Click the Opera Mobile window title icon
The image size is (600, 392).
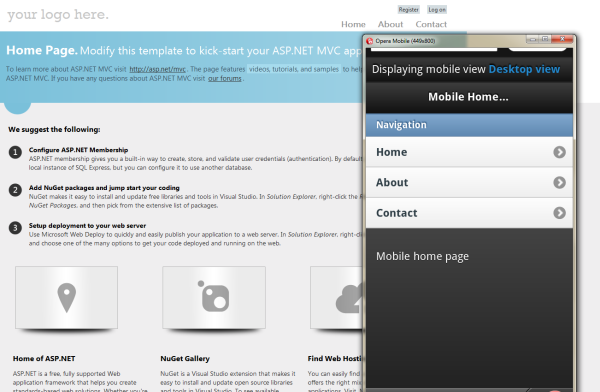(370, 41)
